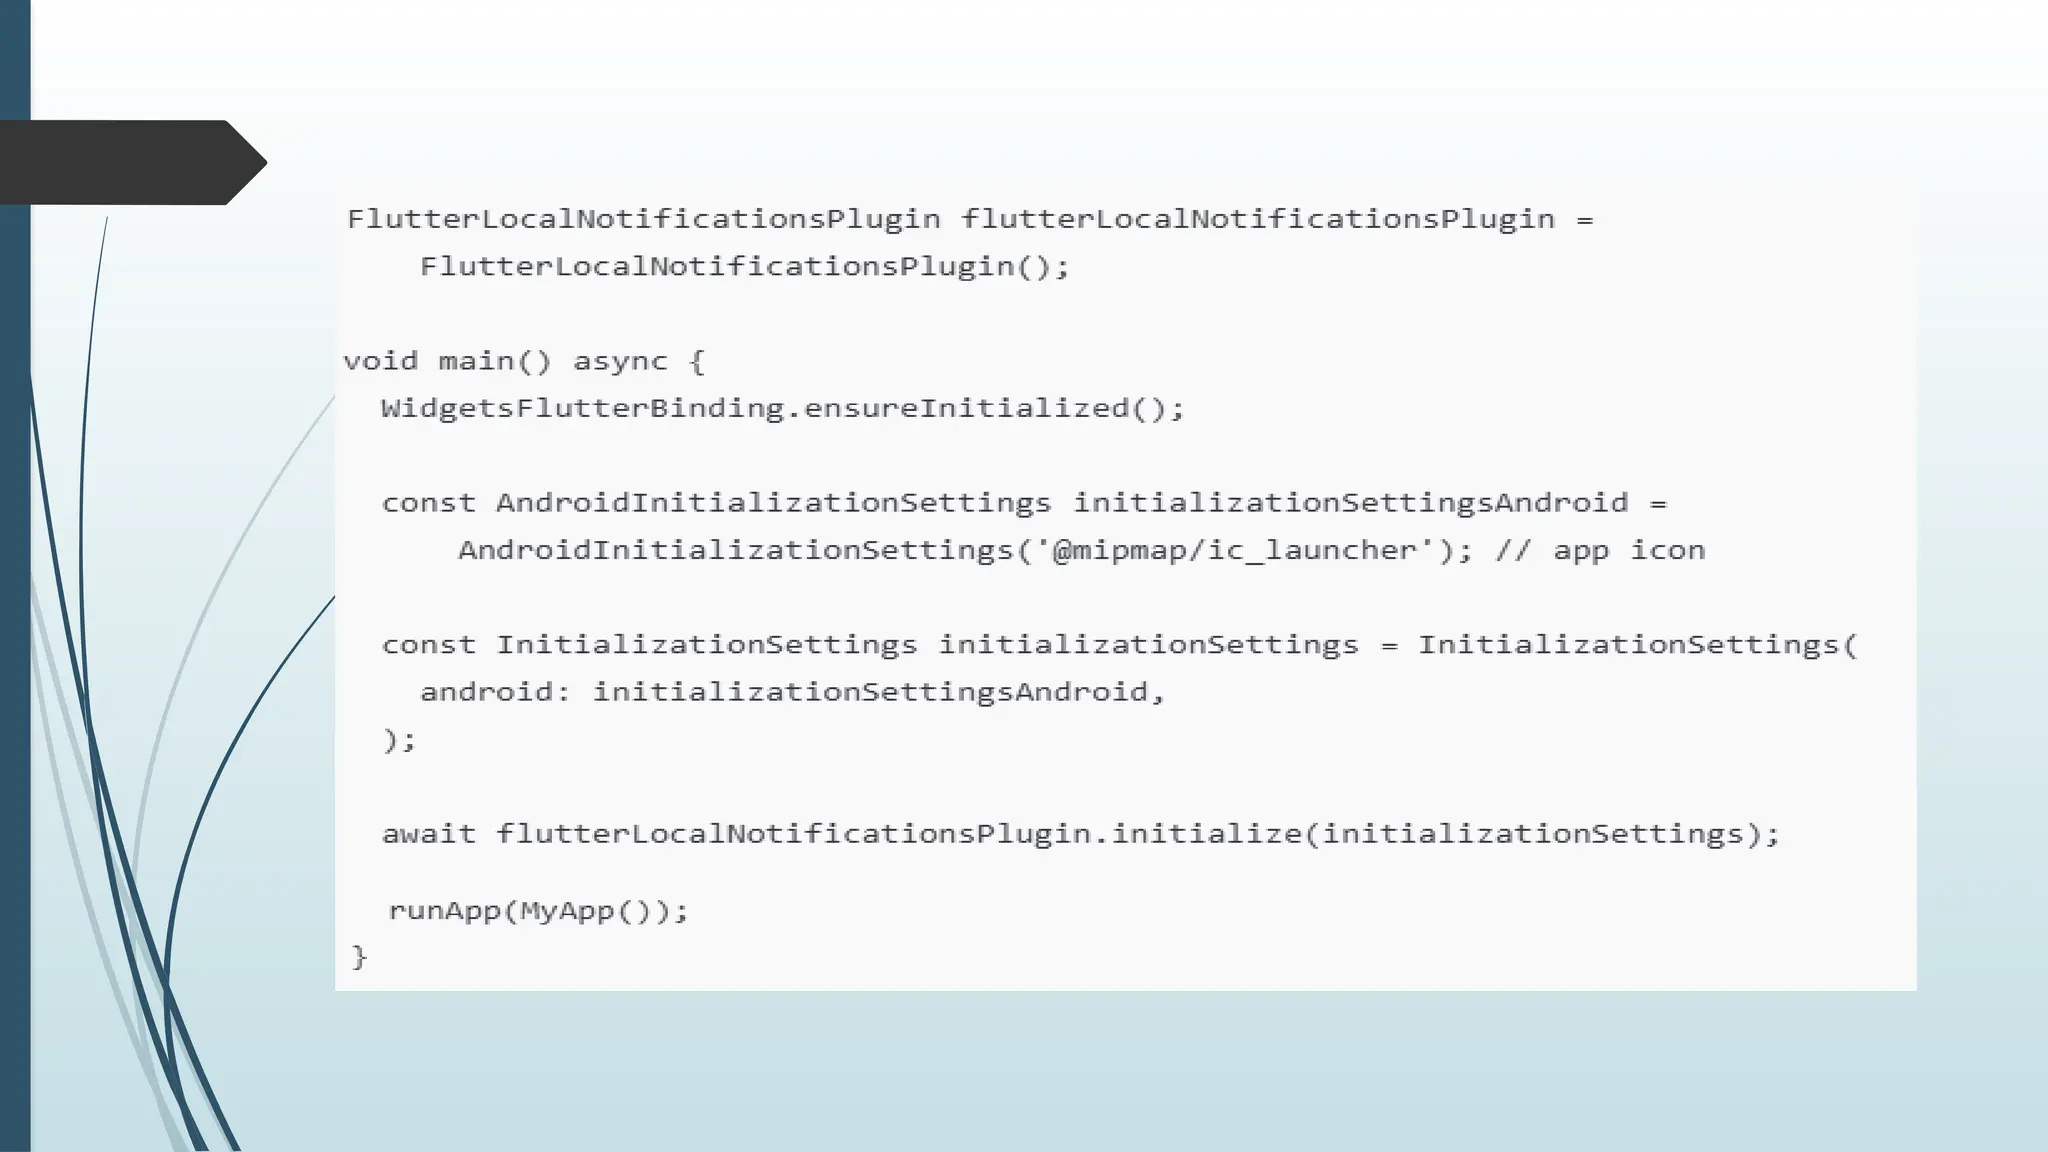Click the 'android: initializationSettingsAndroid,' line
Image resolution: width=2048 pixels, height=1152 pixels.
click(x=793, y=692)
